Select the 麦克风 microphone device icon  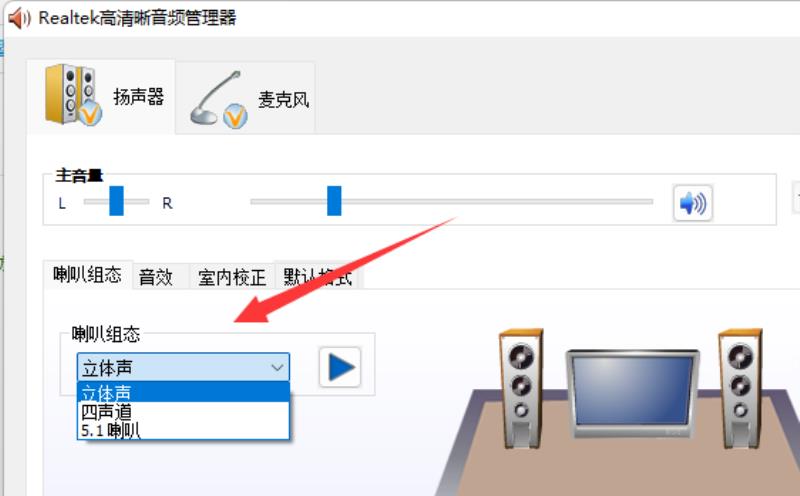click(x=219, y=100)
